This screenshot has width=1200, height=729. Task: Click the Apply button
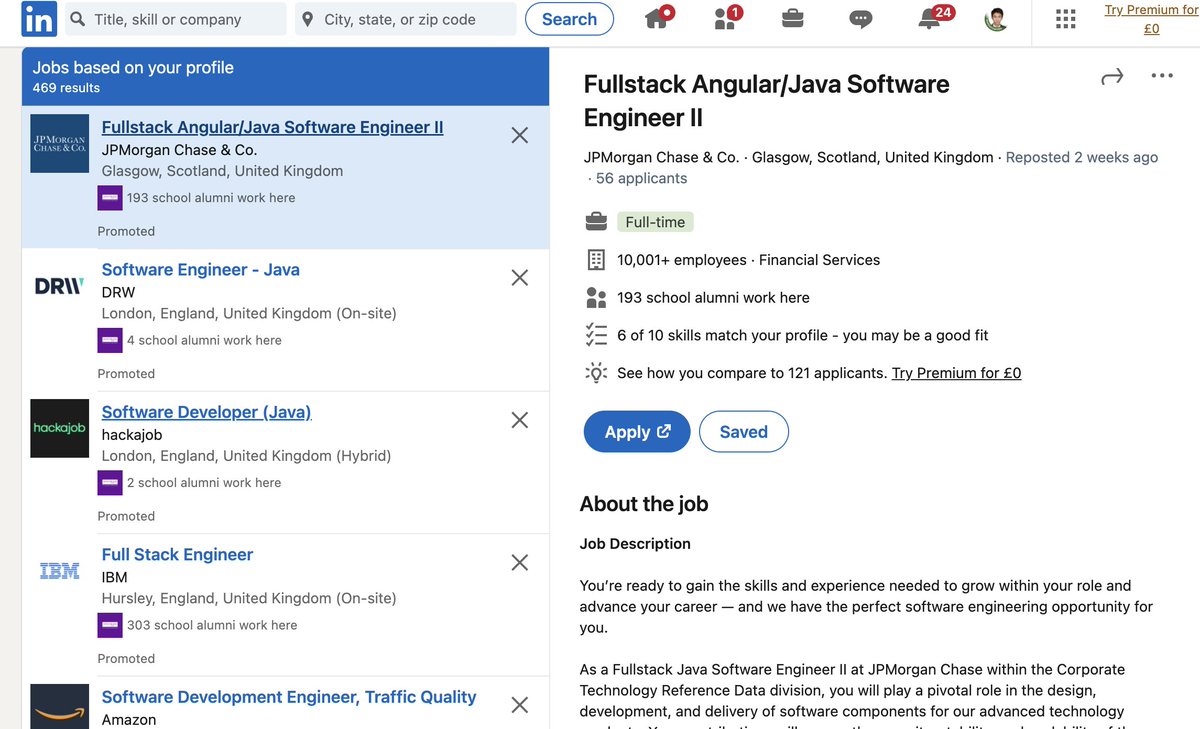click(x=637, y=431)
